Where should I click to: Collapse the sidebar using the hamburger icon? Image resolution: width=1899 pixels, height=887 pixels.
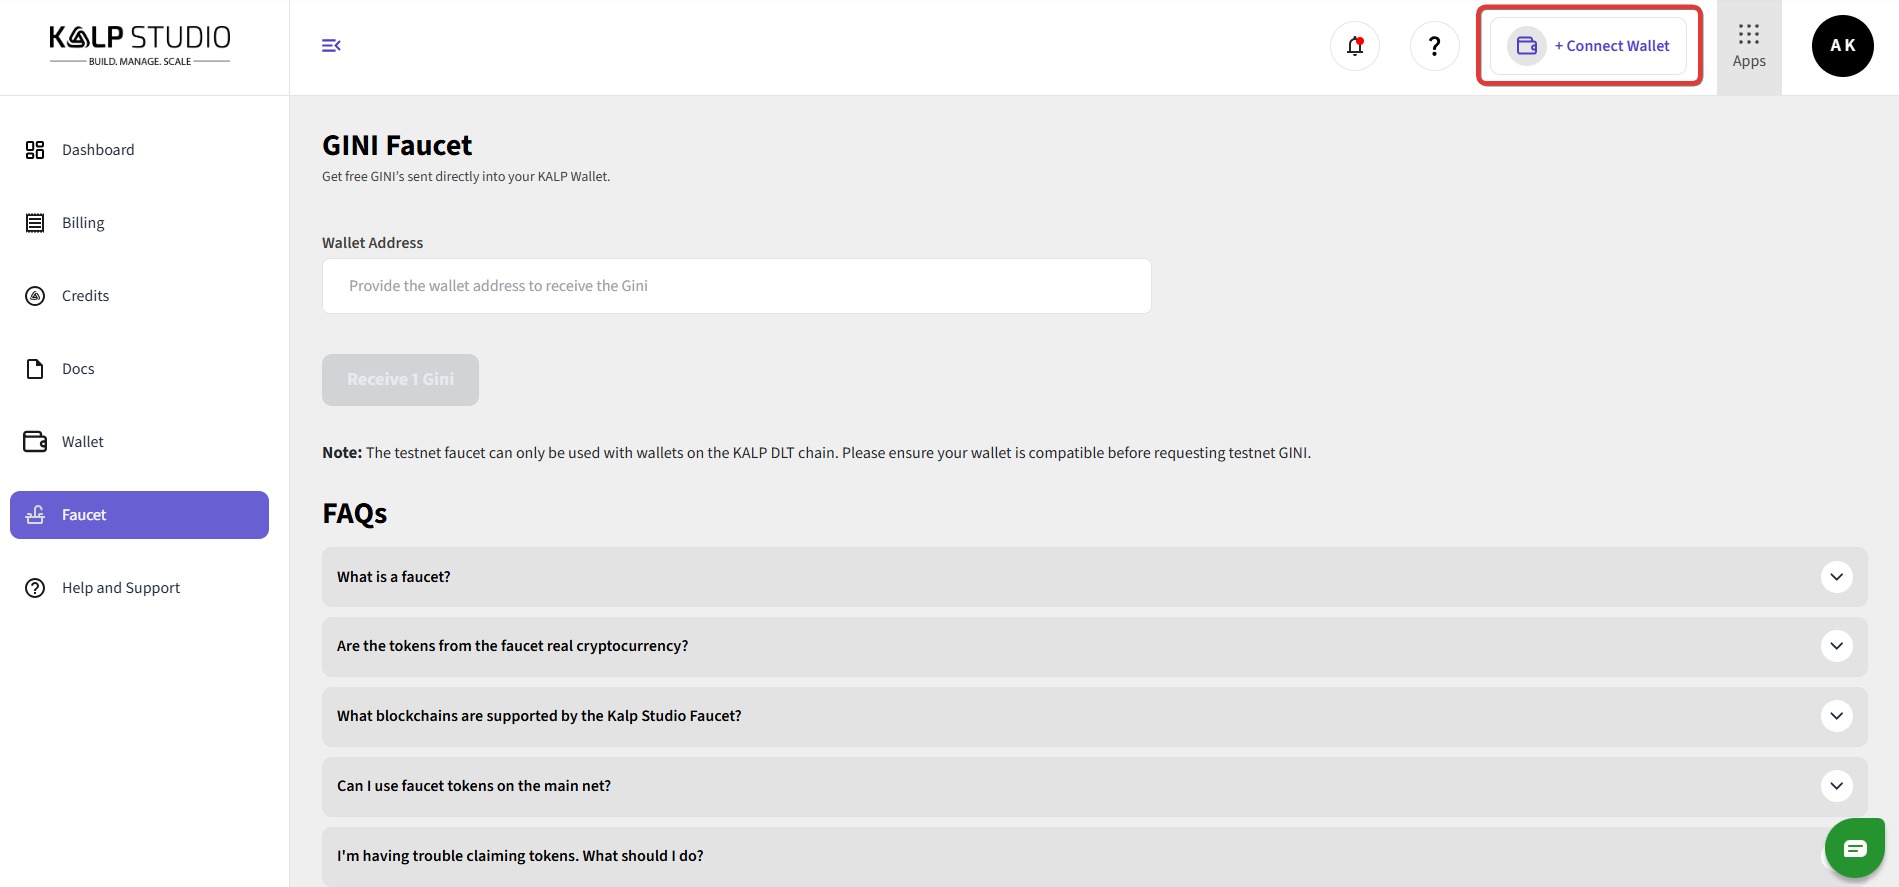pyautogui.click(x=331, y=46)
